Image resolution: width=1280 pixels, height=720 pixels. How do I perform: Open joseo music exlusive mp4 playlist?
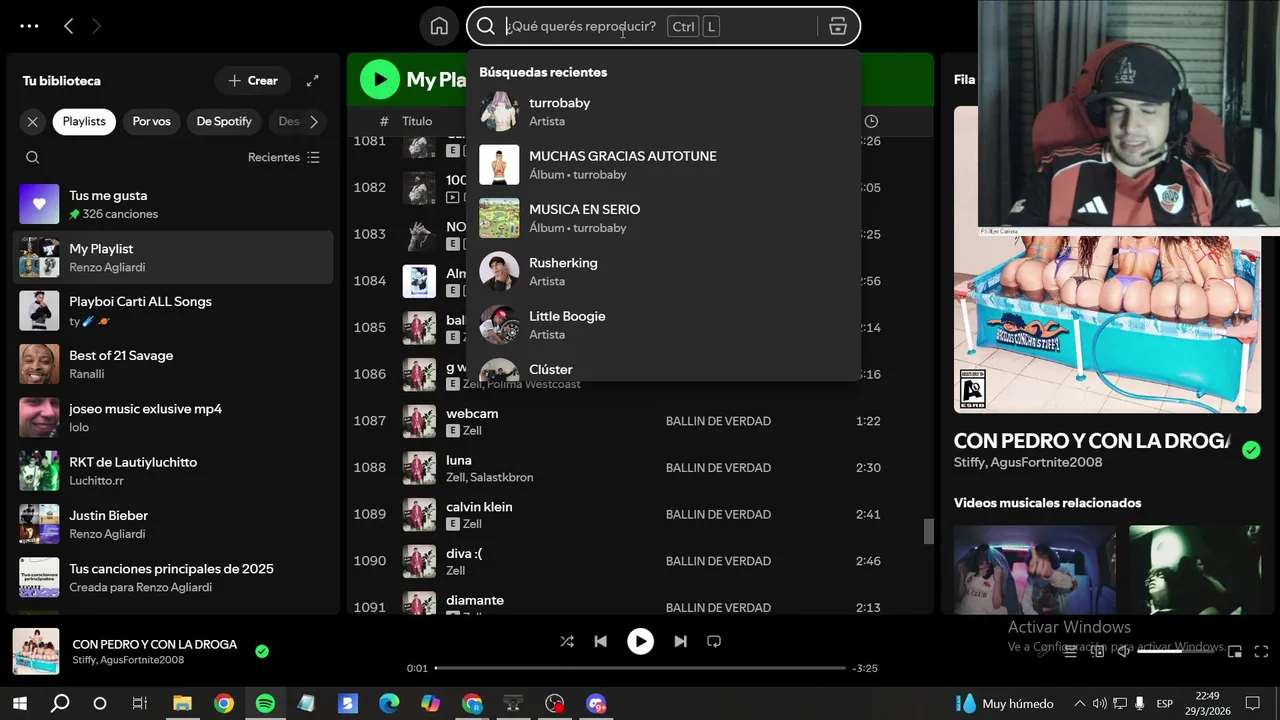(x=173, y=417)
